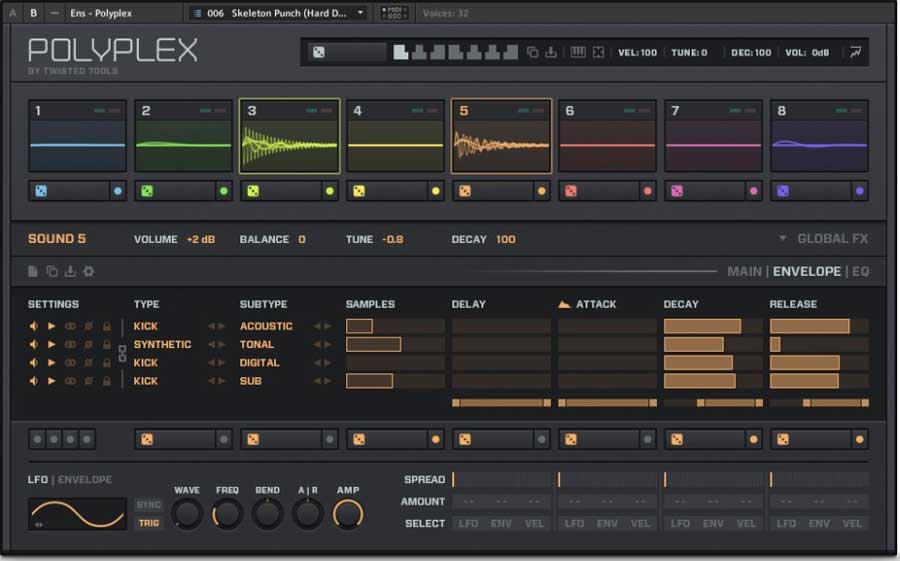The height and width of the screenshot is (561, 900).
Task: Select the LFO modulation tab
Action: [38, 479]
